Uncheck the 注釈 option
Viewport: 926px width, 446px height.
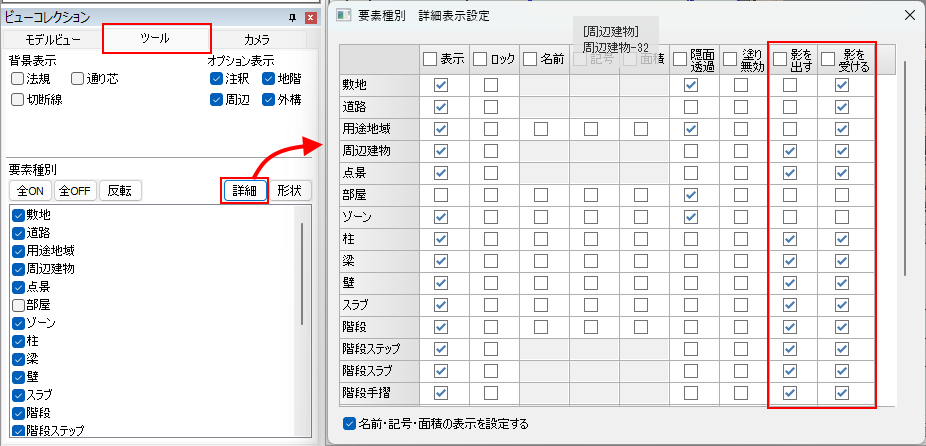[x=217, y=78]
